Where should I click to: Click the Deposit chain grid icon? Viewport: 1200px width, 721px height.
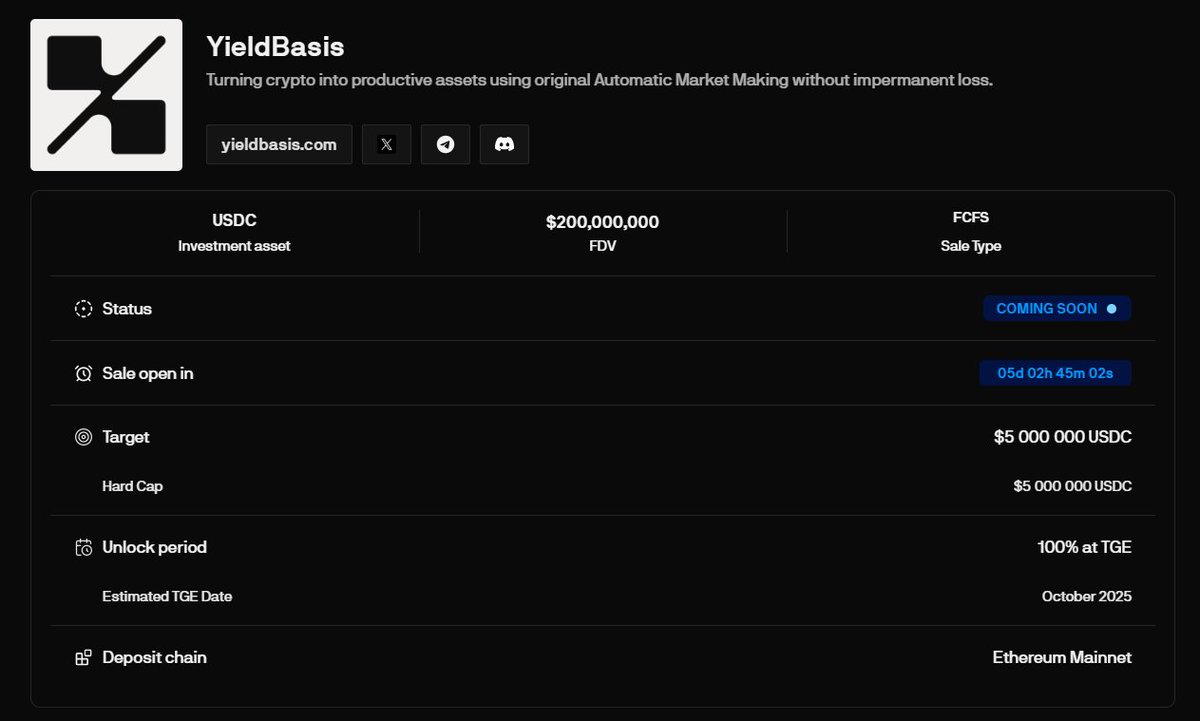(83, 657)
